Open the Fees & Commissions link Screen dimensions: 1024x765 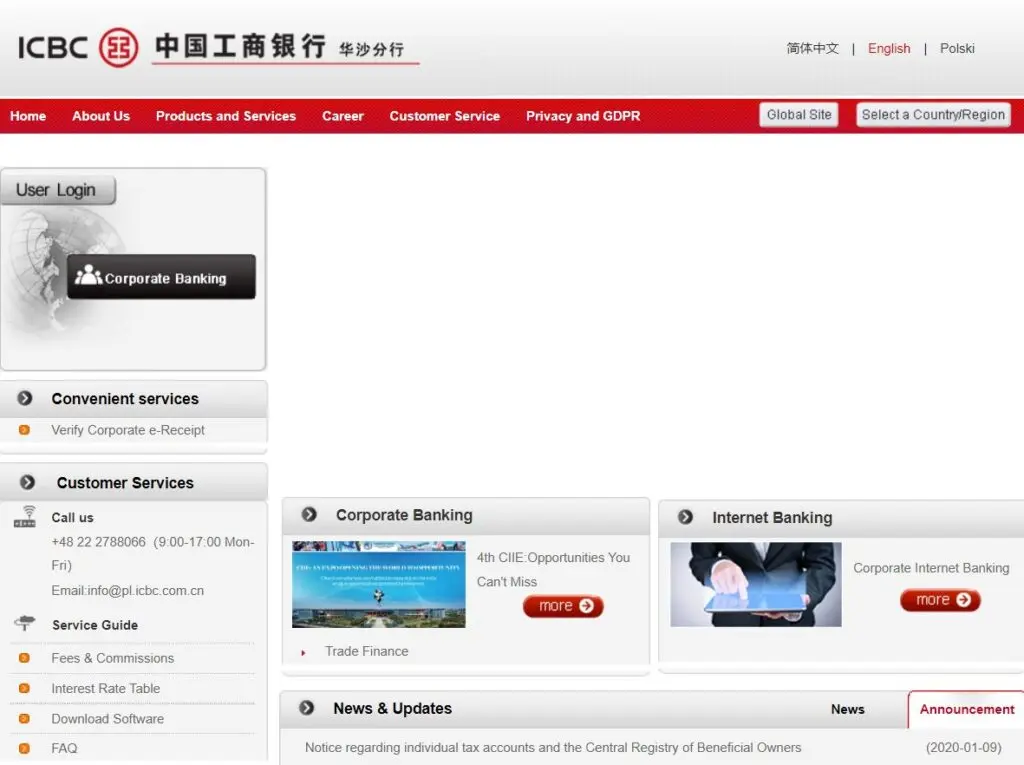[112, 658]
